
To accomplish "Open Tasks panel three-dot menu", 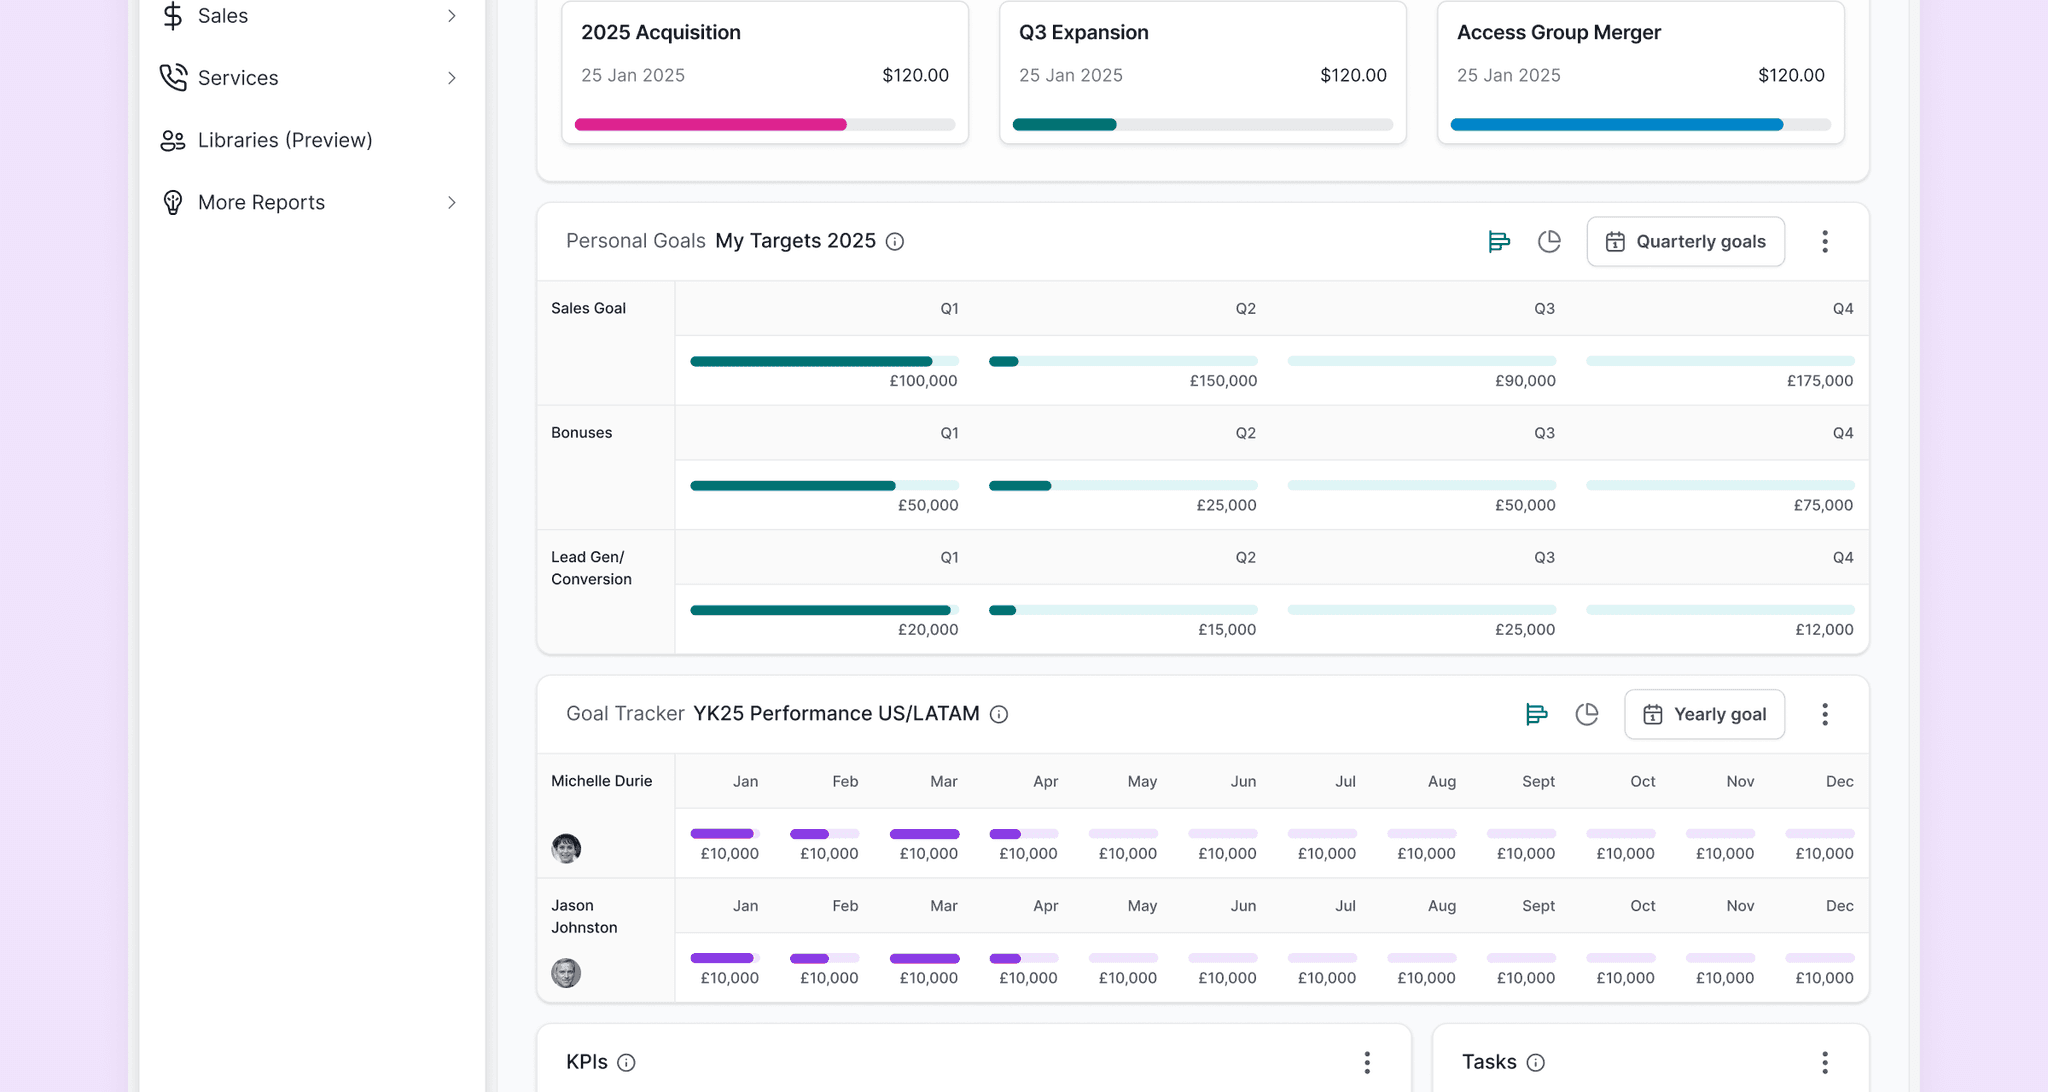I will click(x=1825, y=1062).
